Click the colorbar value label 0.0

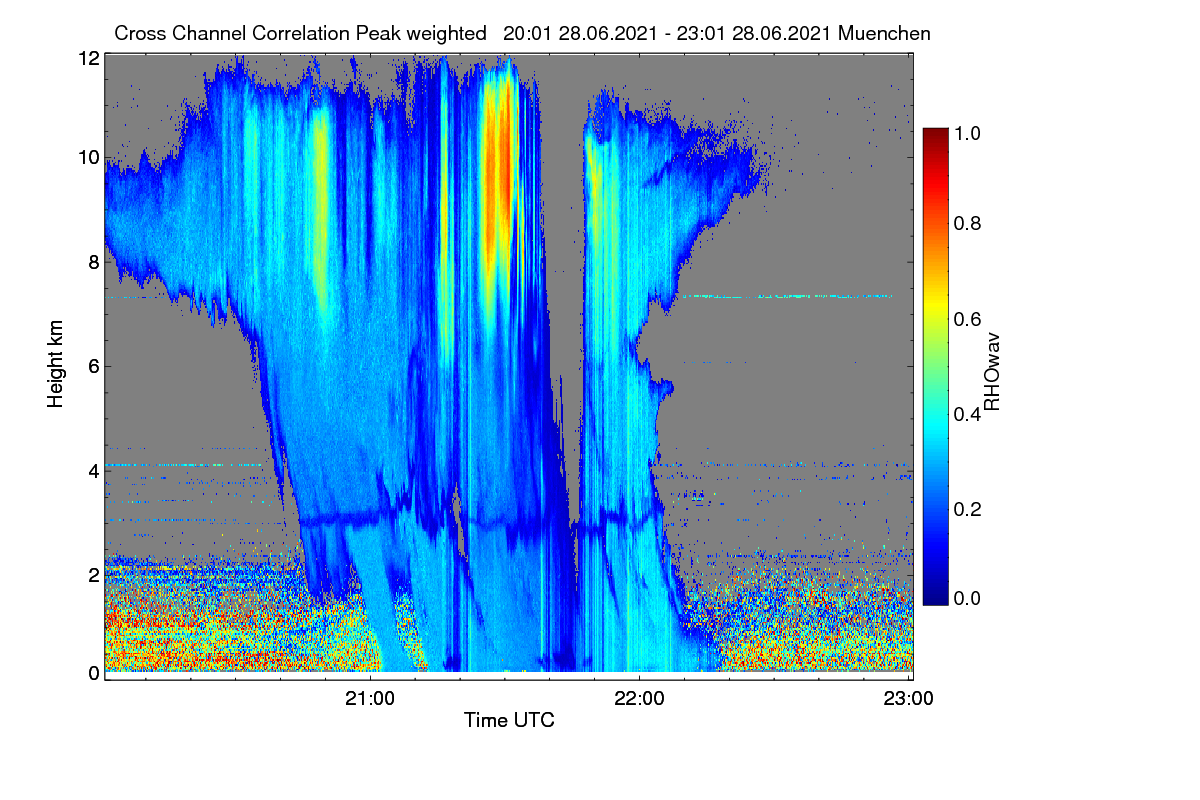[967, 598]
